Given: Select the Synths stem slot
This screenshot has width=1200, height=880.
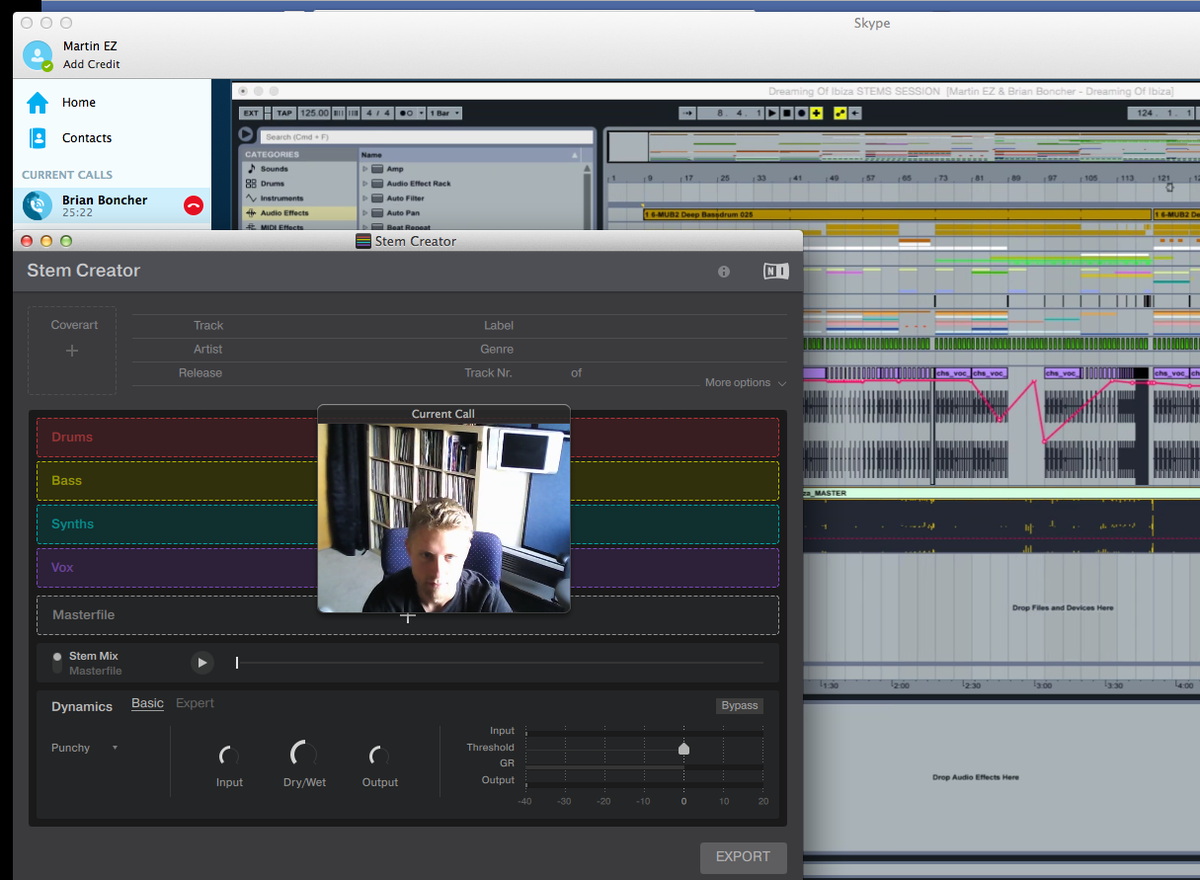Looking at the screenshot, I should click(x=408, y=524).
